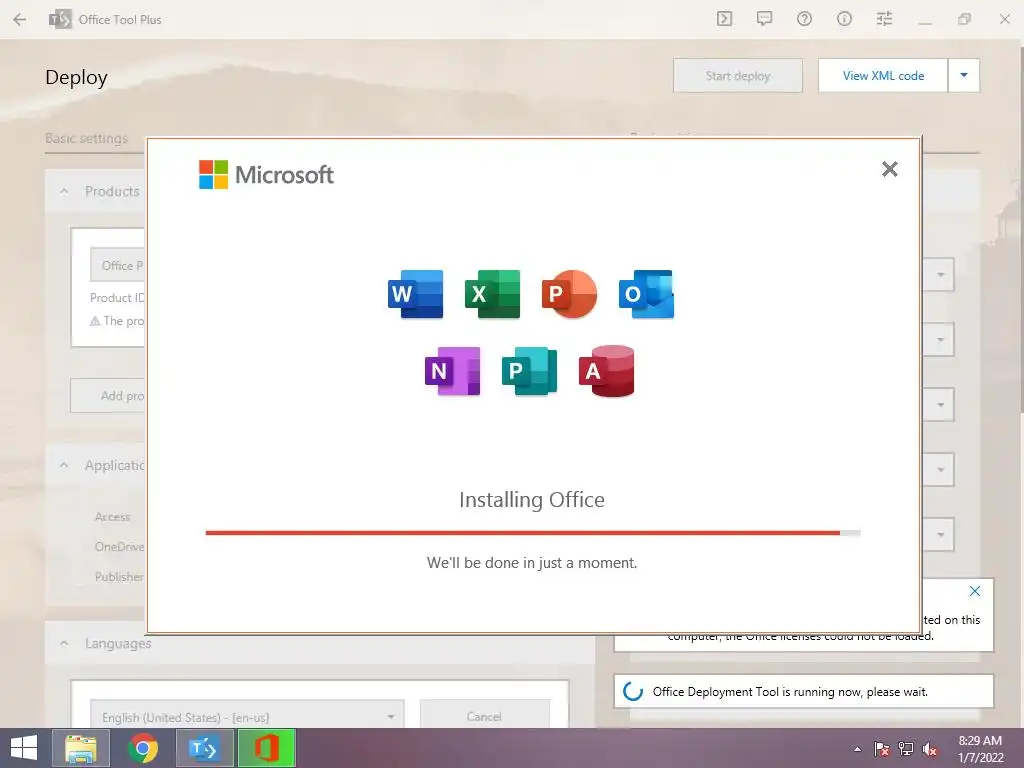
Task: Dismiss the license notification with X
Action: click(975, 591)
